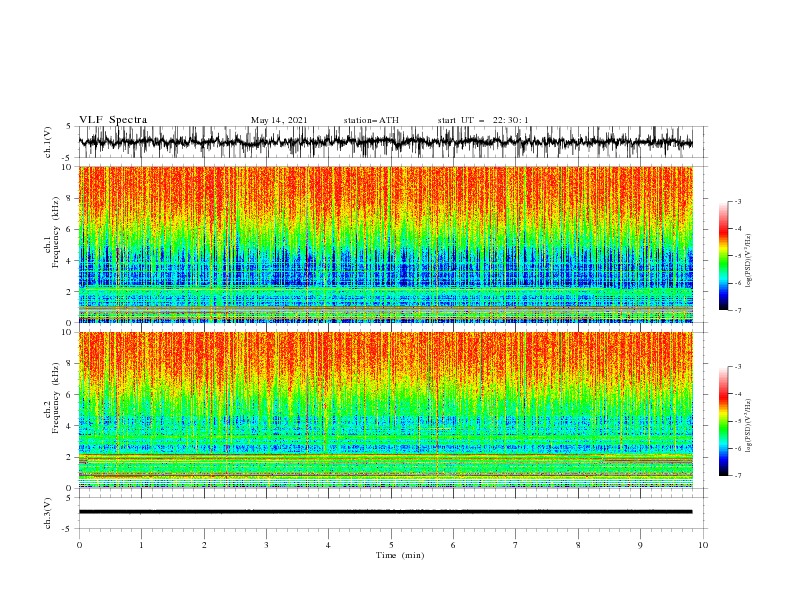Click the ch.1 "Frequency (kHz)" axis label

tap(55, 232)
